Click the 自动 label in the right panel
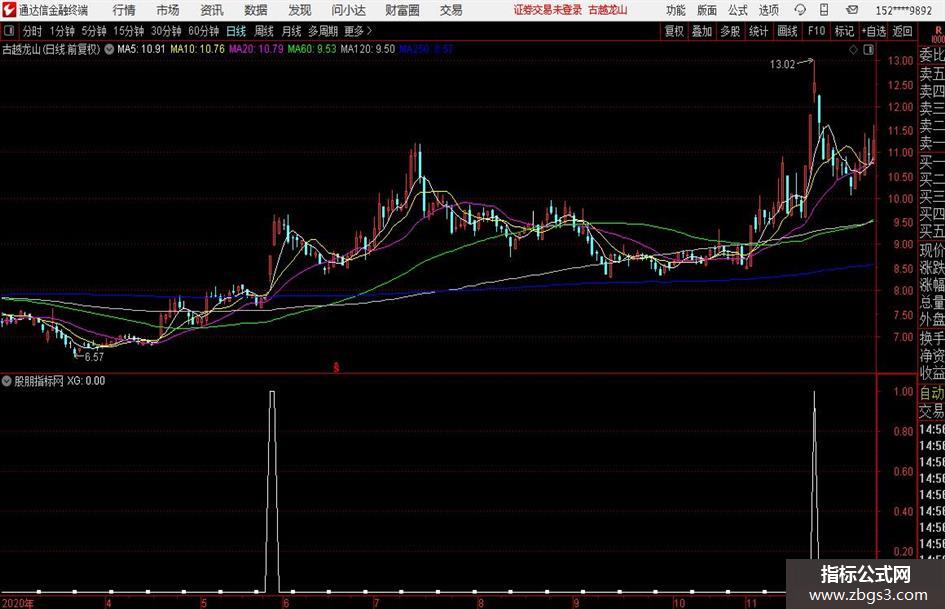Image resolution: width=945 pixels, height=609 pixels. pyautogui.click(x=932, y=393)
